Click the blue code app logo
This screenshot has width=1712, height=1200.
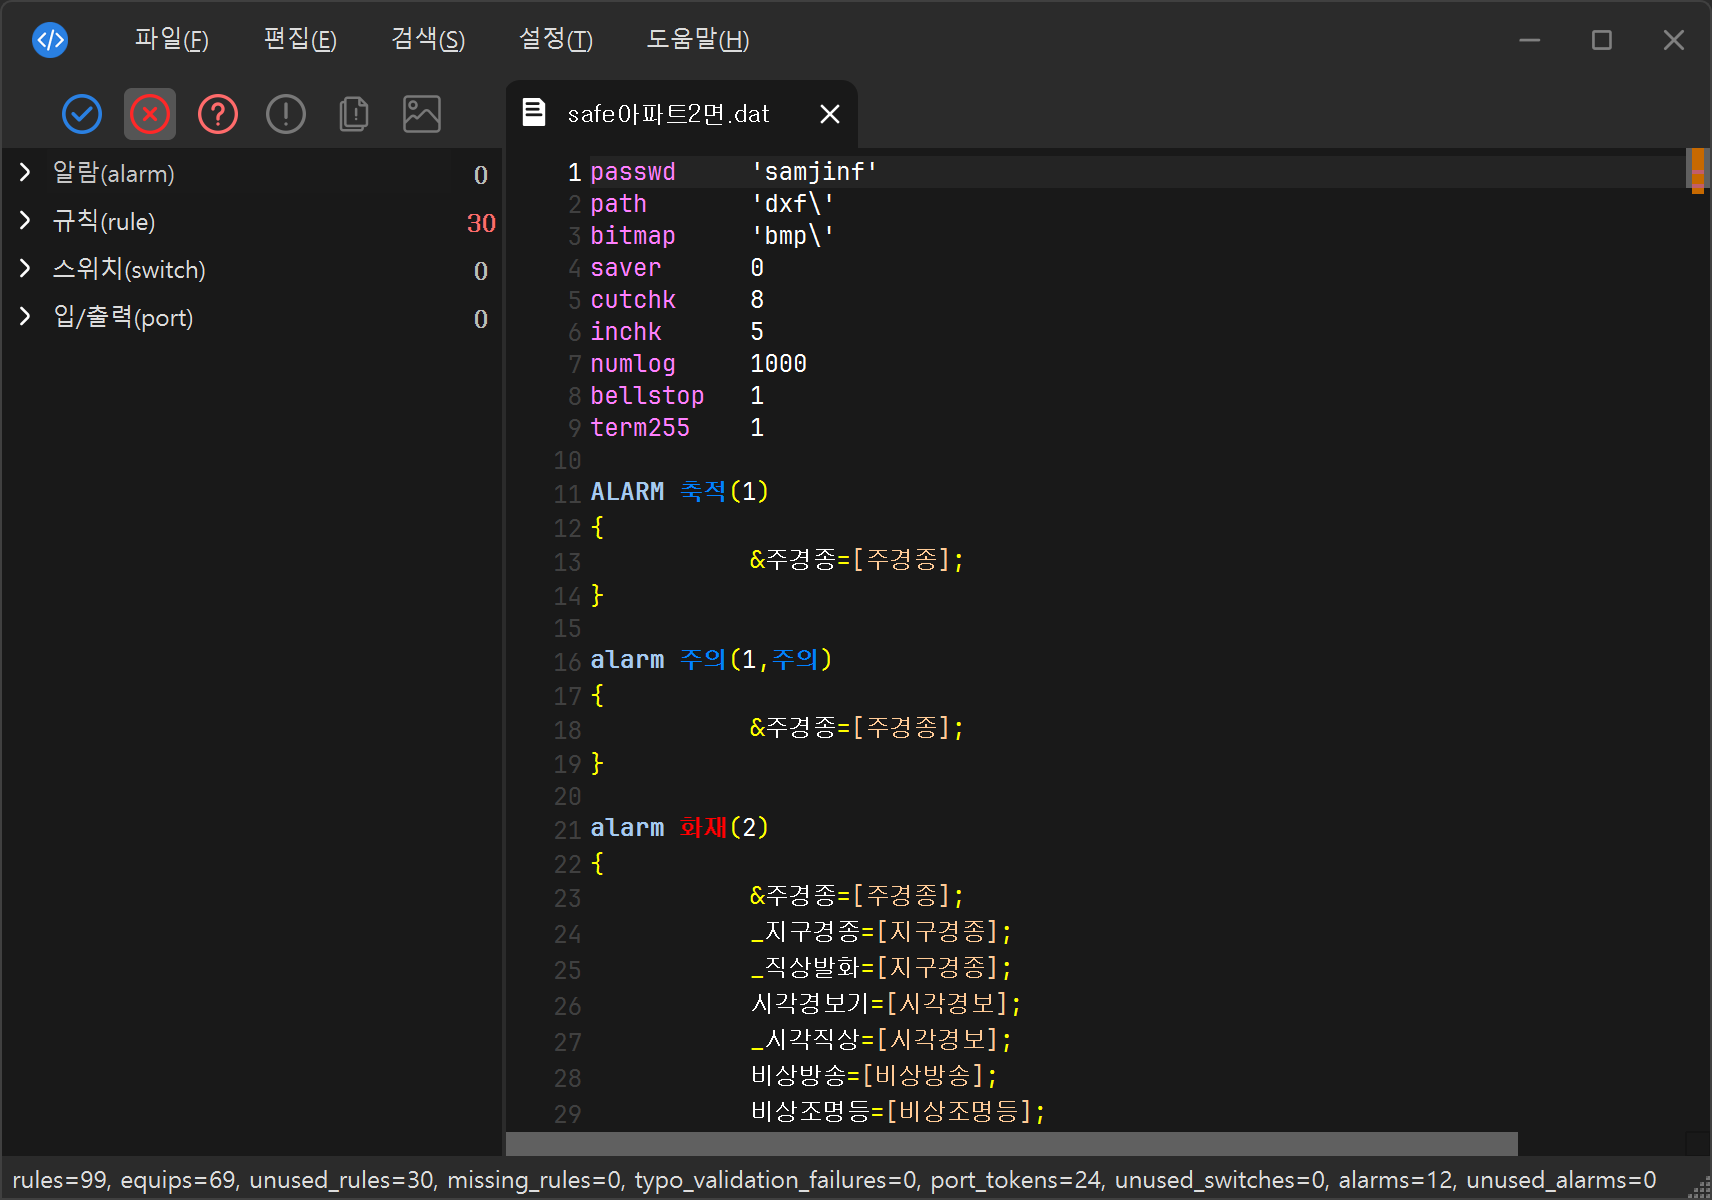(x=50, y=40)
